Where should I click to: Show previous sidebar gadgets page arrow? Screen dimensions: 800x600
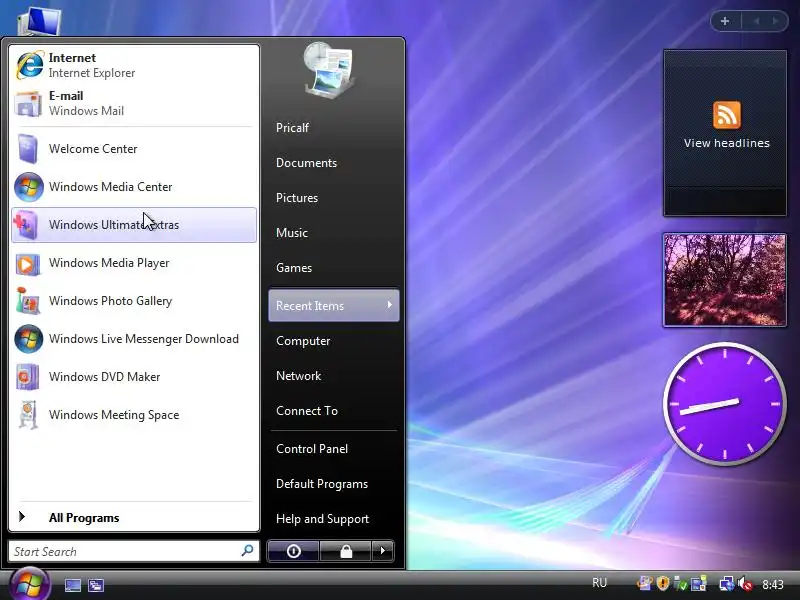click(756, 21)
